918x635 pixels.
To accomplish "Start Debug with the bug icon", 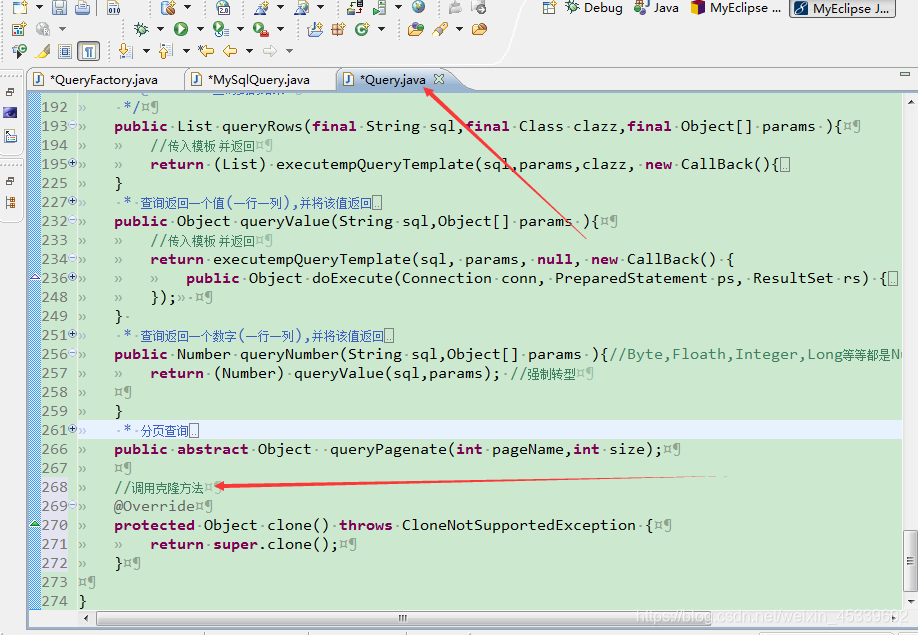I will 141,29.
